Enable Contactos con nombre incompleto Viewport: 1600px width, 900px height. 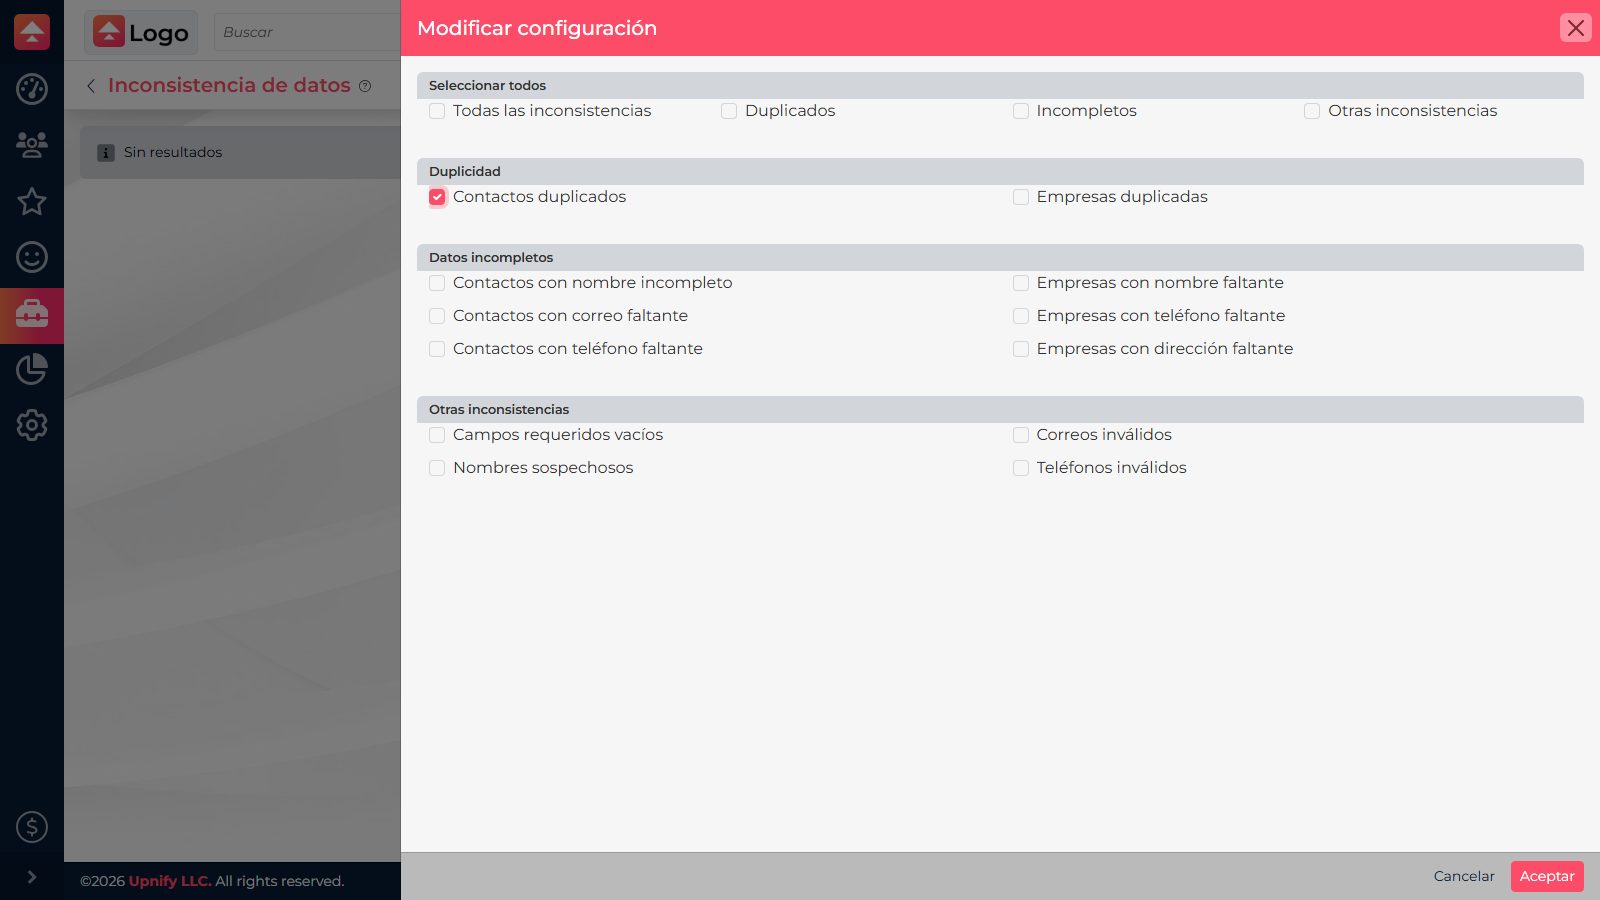(437, 283)
